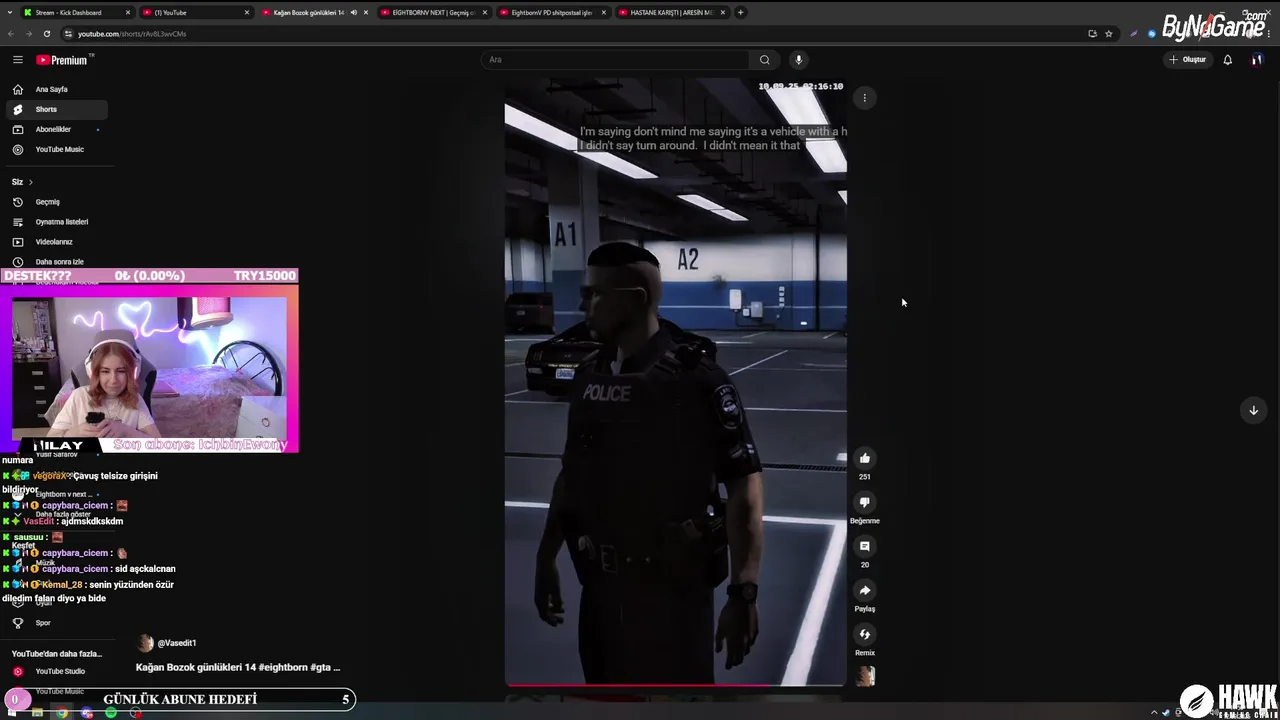Open the purple feather extension icon
The width and height of the screenshot is (1280, 720).
tap(1134, 34)
